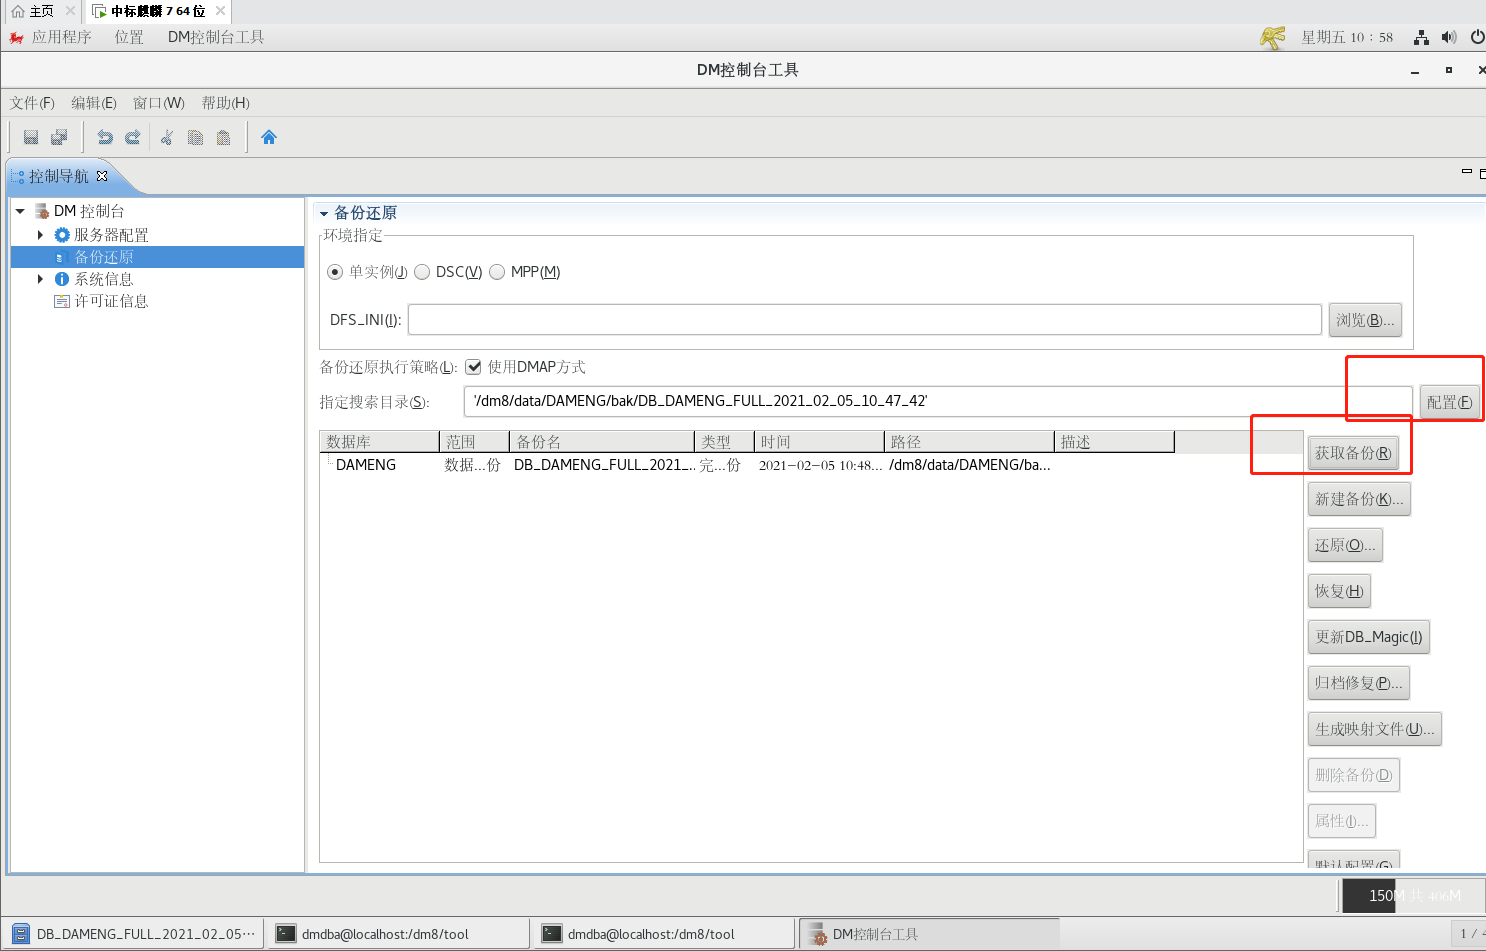
Task: Select the 单实例 radio button
Action: tap(335, 272)
